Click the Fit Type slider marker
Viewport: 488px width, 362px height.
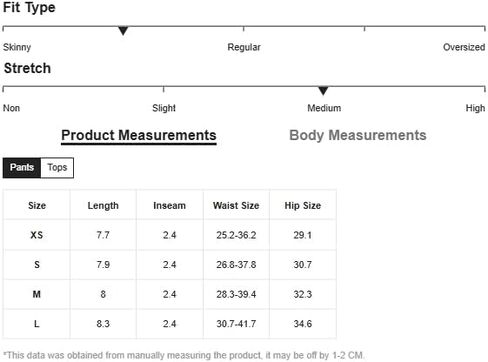123,31
